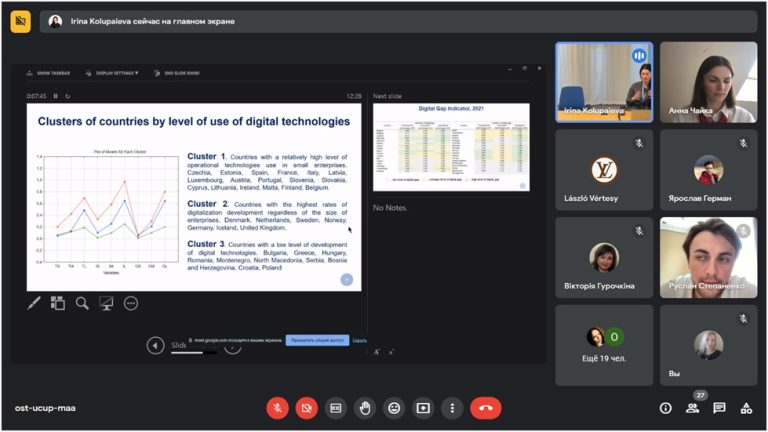Select your own 'Вы' tile
The height and width of the screenshot is (432, 768).
(x=708, y=345)
